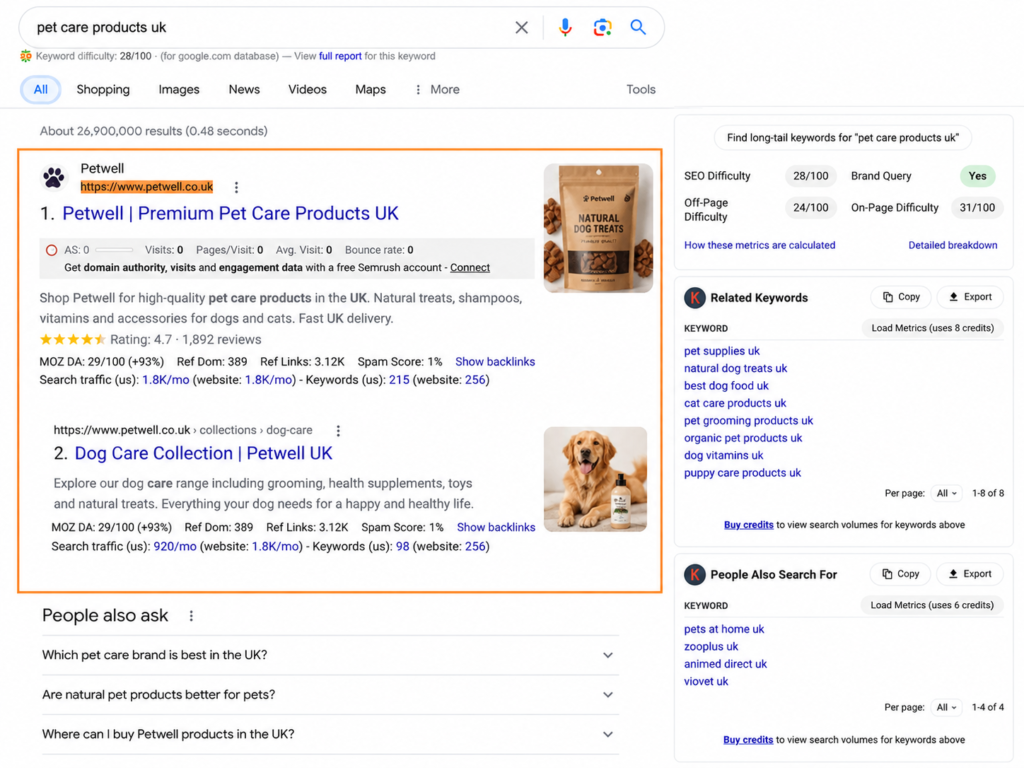Start voice search with the microphone icon
This screenshot has width=1024, height=768.
[x=566, y=27]
